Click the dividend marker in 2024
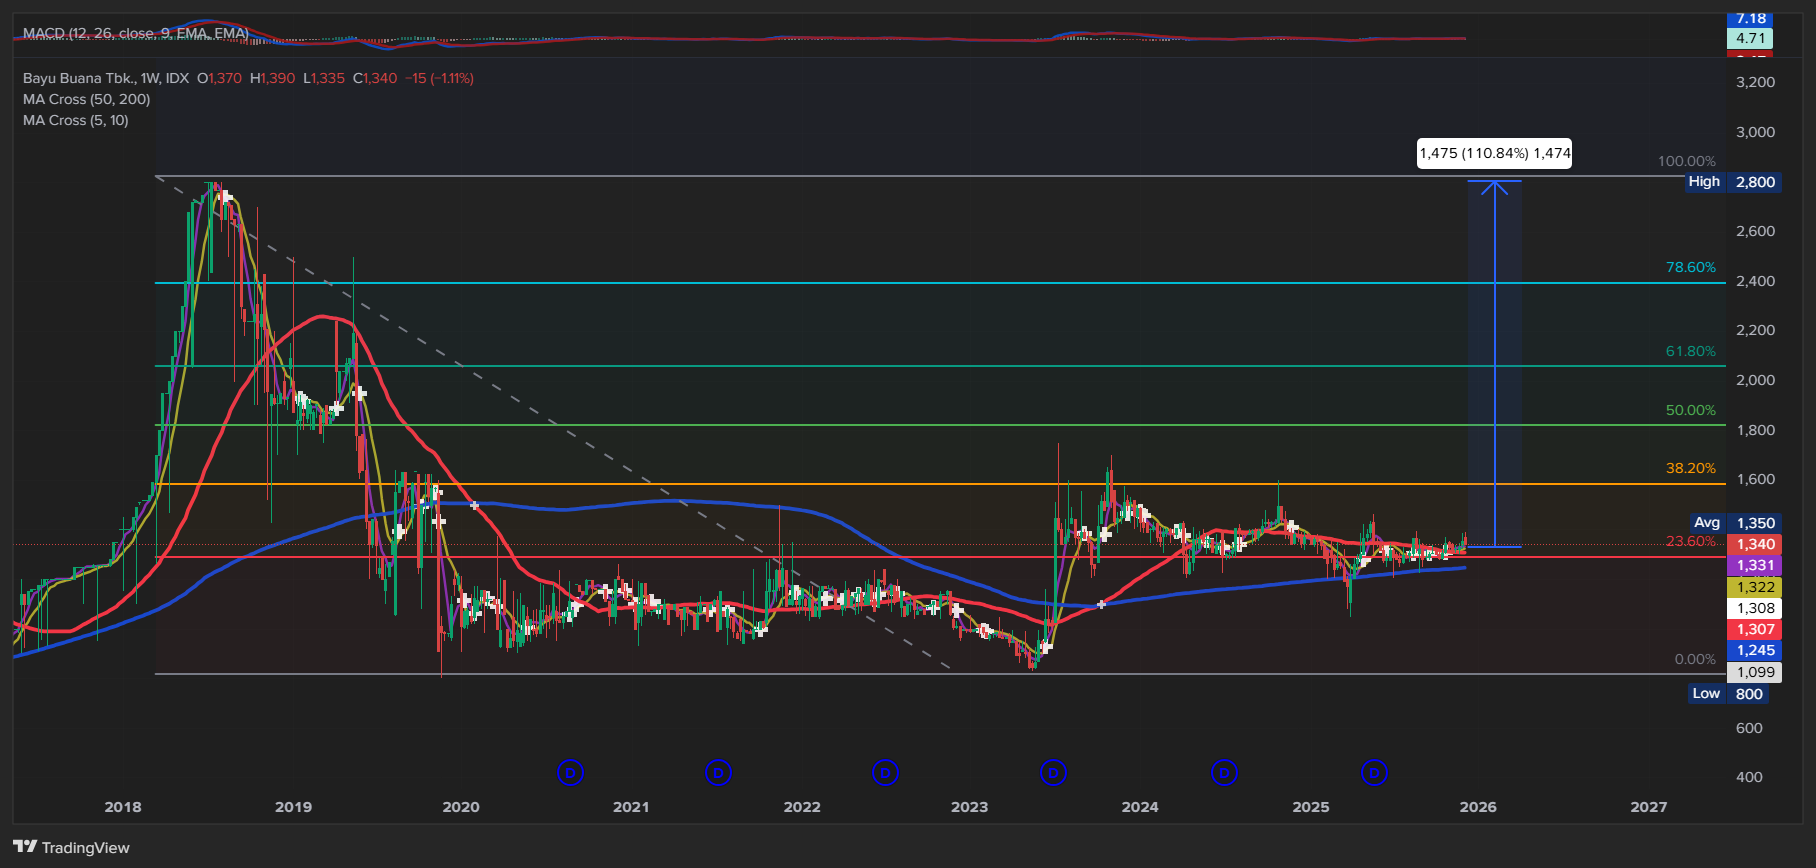Viewport: 1816px width, 868px height. tap(1224, 772)
